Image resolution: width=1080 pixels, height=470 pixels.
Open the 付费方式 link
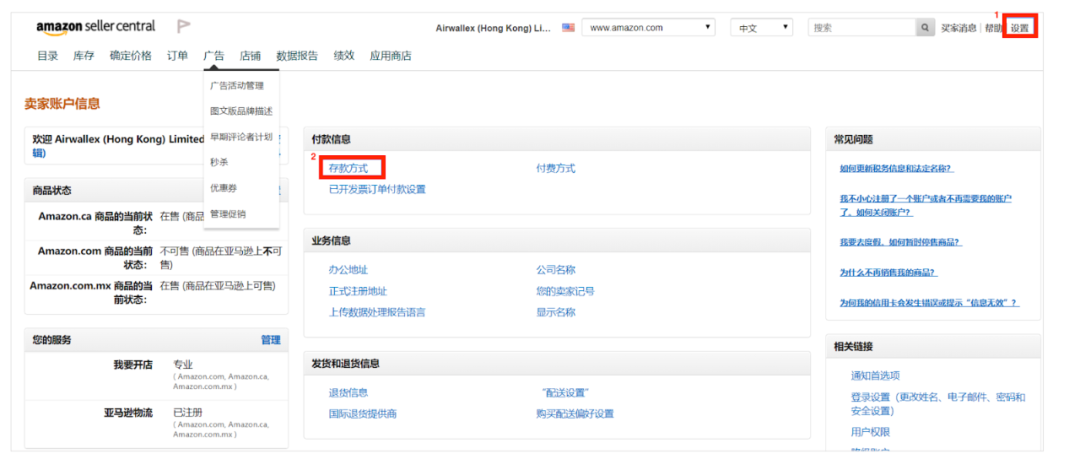click(x=555, y=168)
